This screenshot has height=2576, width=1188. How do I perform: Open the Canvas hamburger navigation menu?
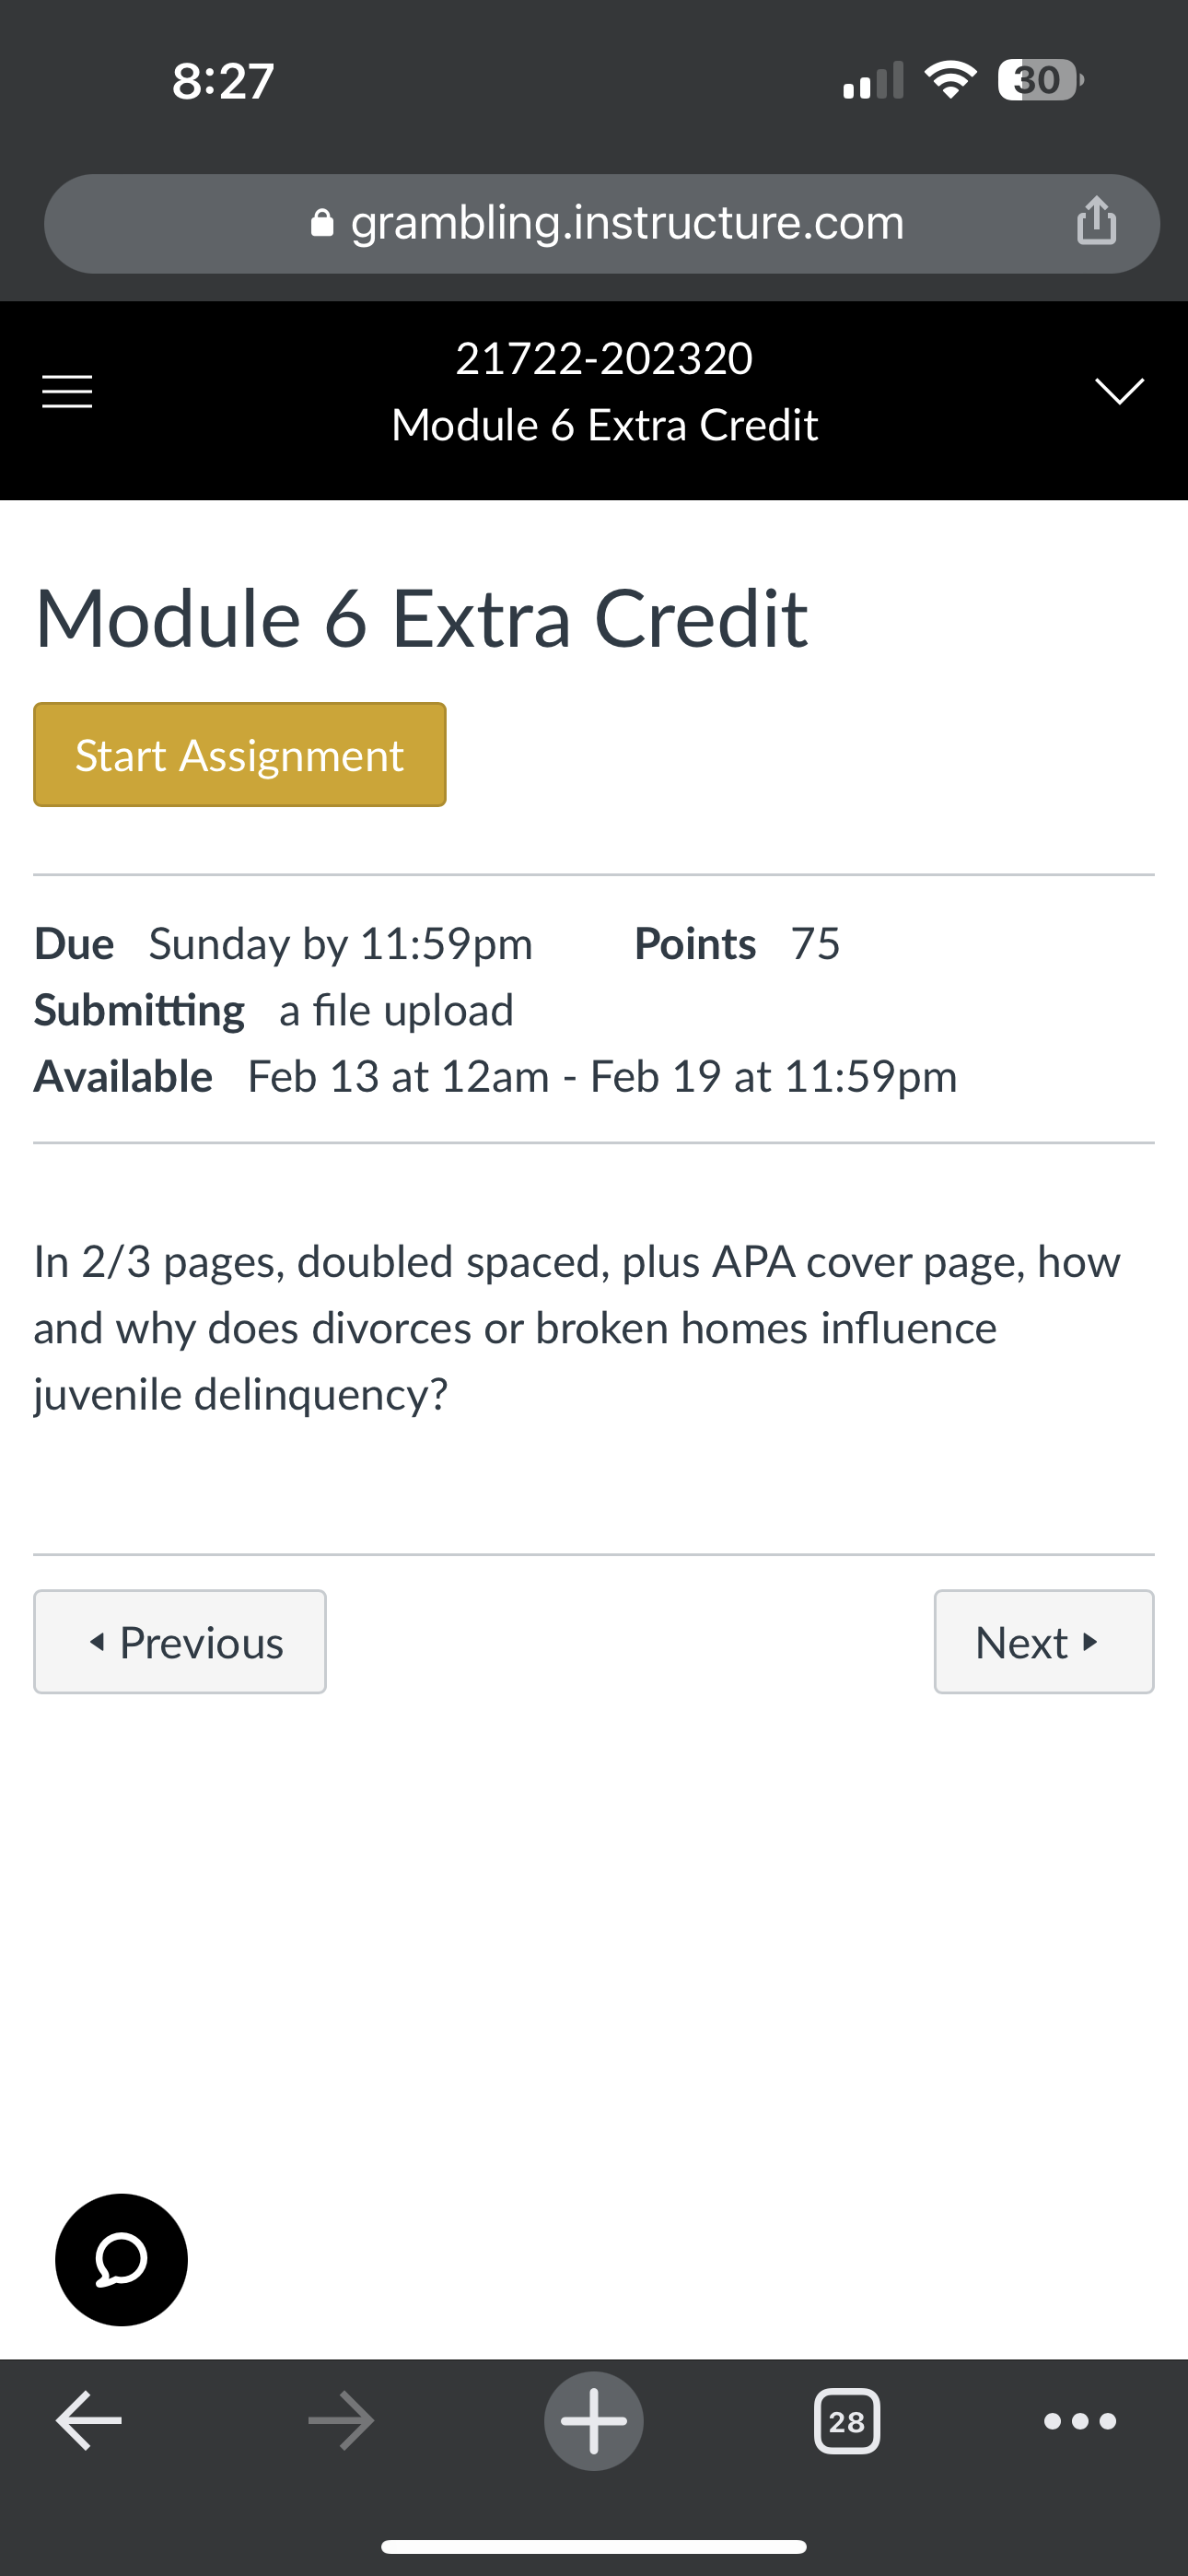(67, 391)
